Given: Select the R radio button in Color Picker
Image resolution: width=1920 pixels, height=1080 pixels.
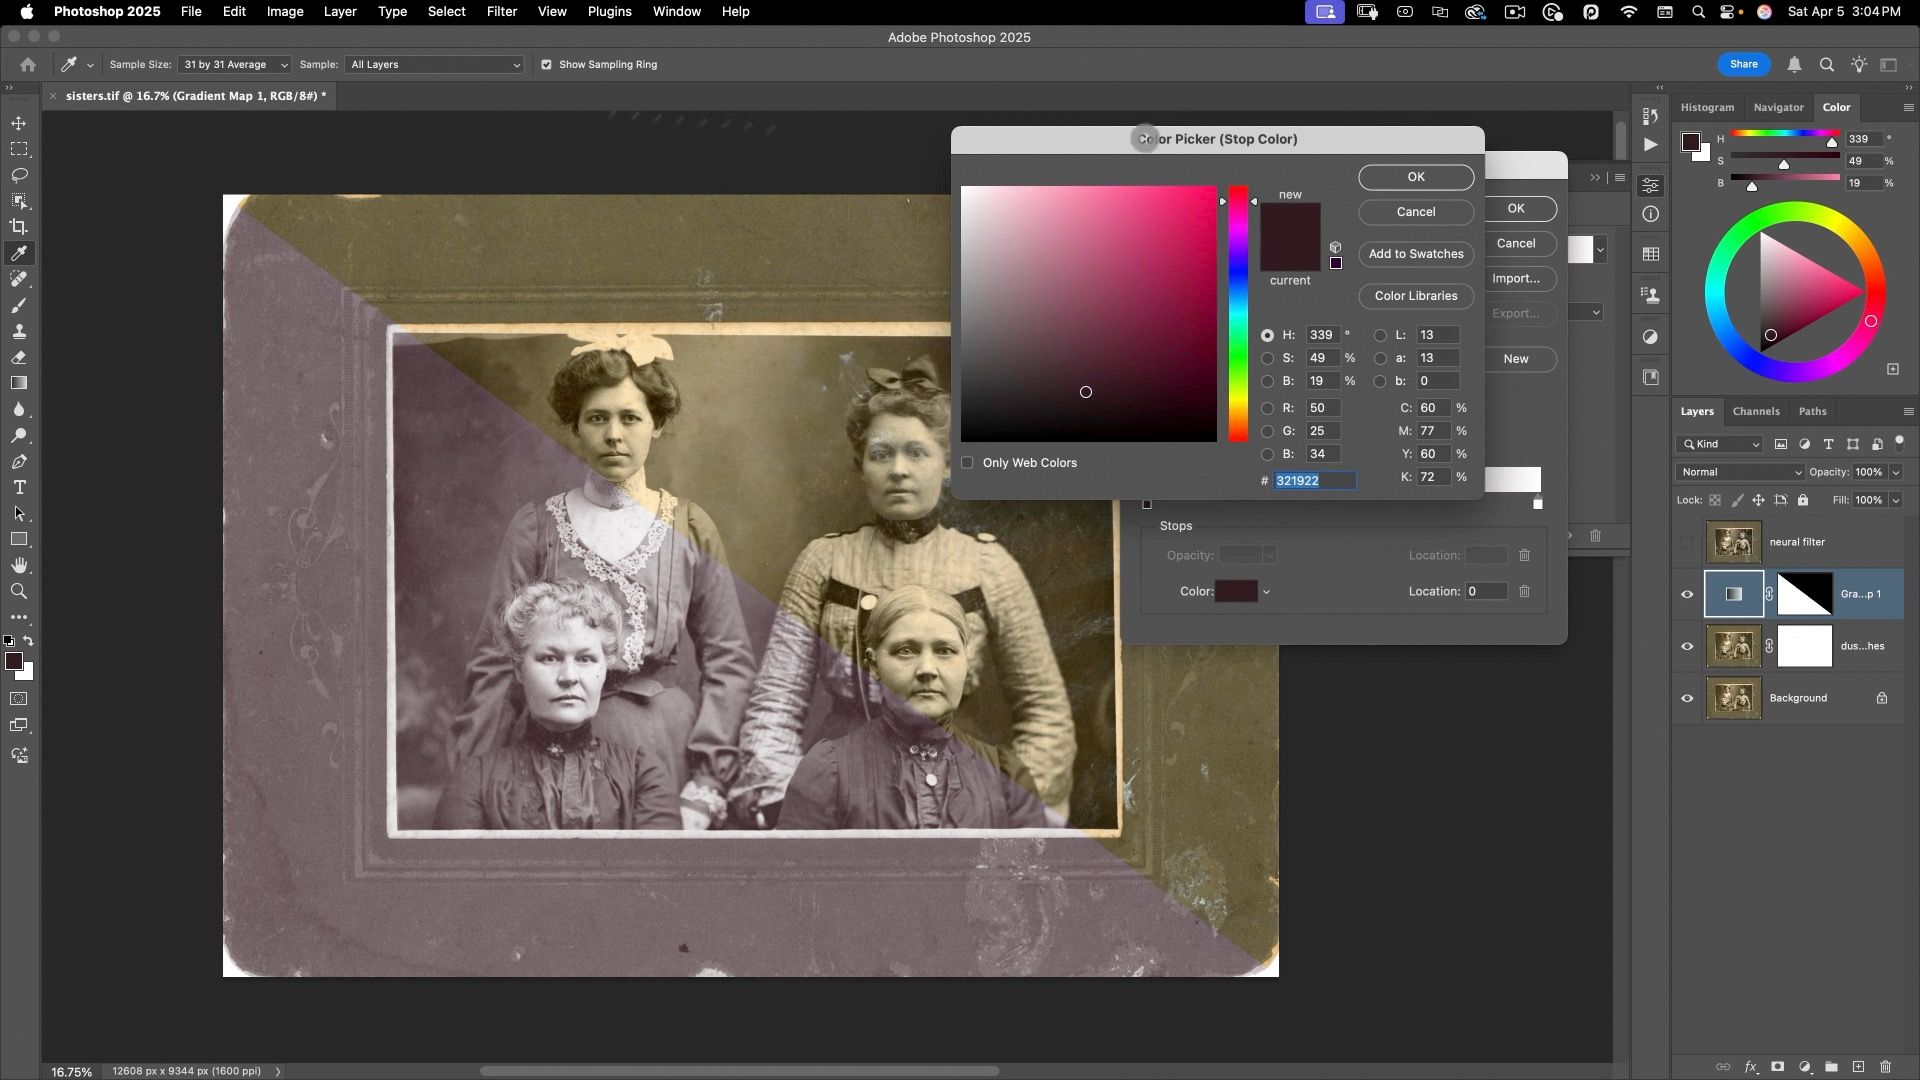Looking at the screenshot, I should pyautogui.click(x=1267, y=408).
